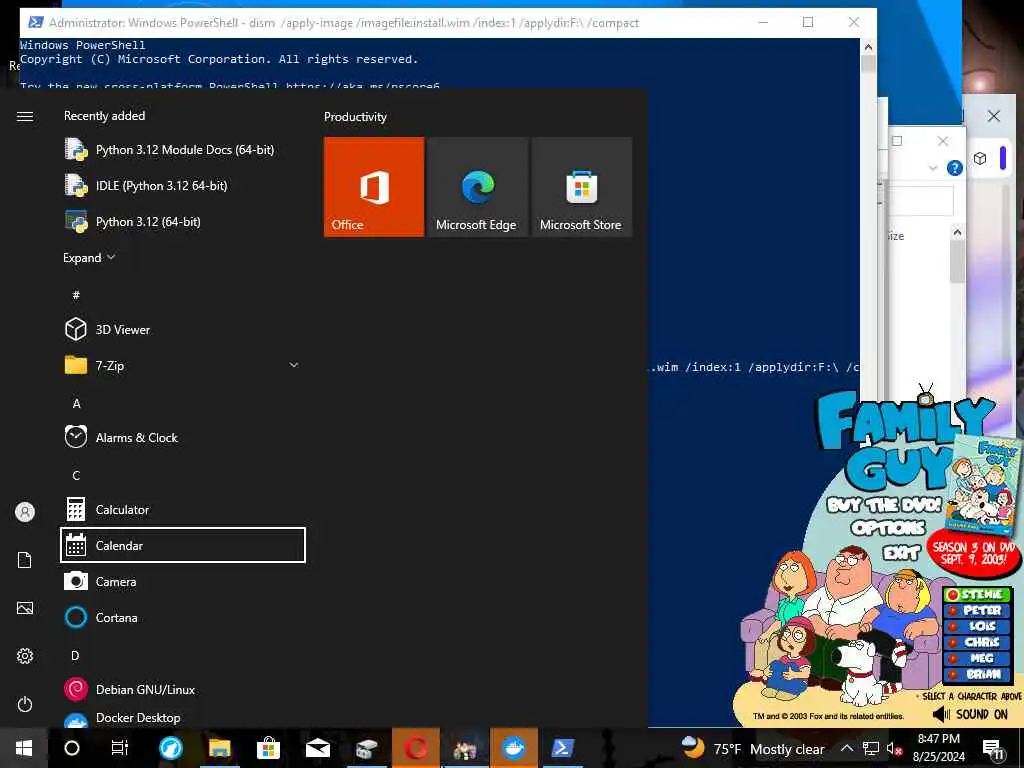Open Task View on taskbar
This screenshot has width=1024, height=768.
[120, 748]
